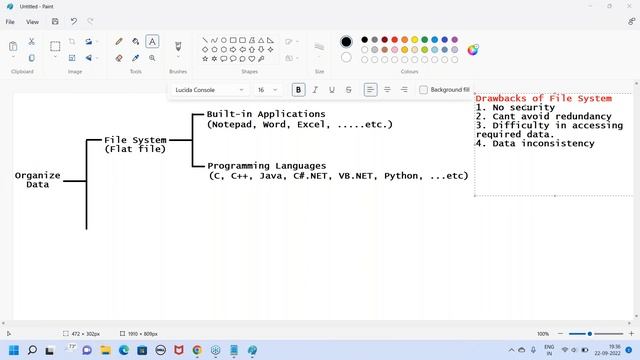
Task: Expand the Paste options arrow
Action: click(x=13, y=57)
